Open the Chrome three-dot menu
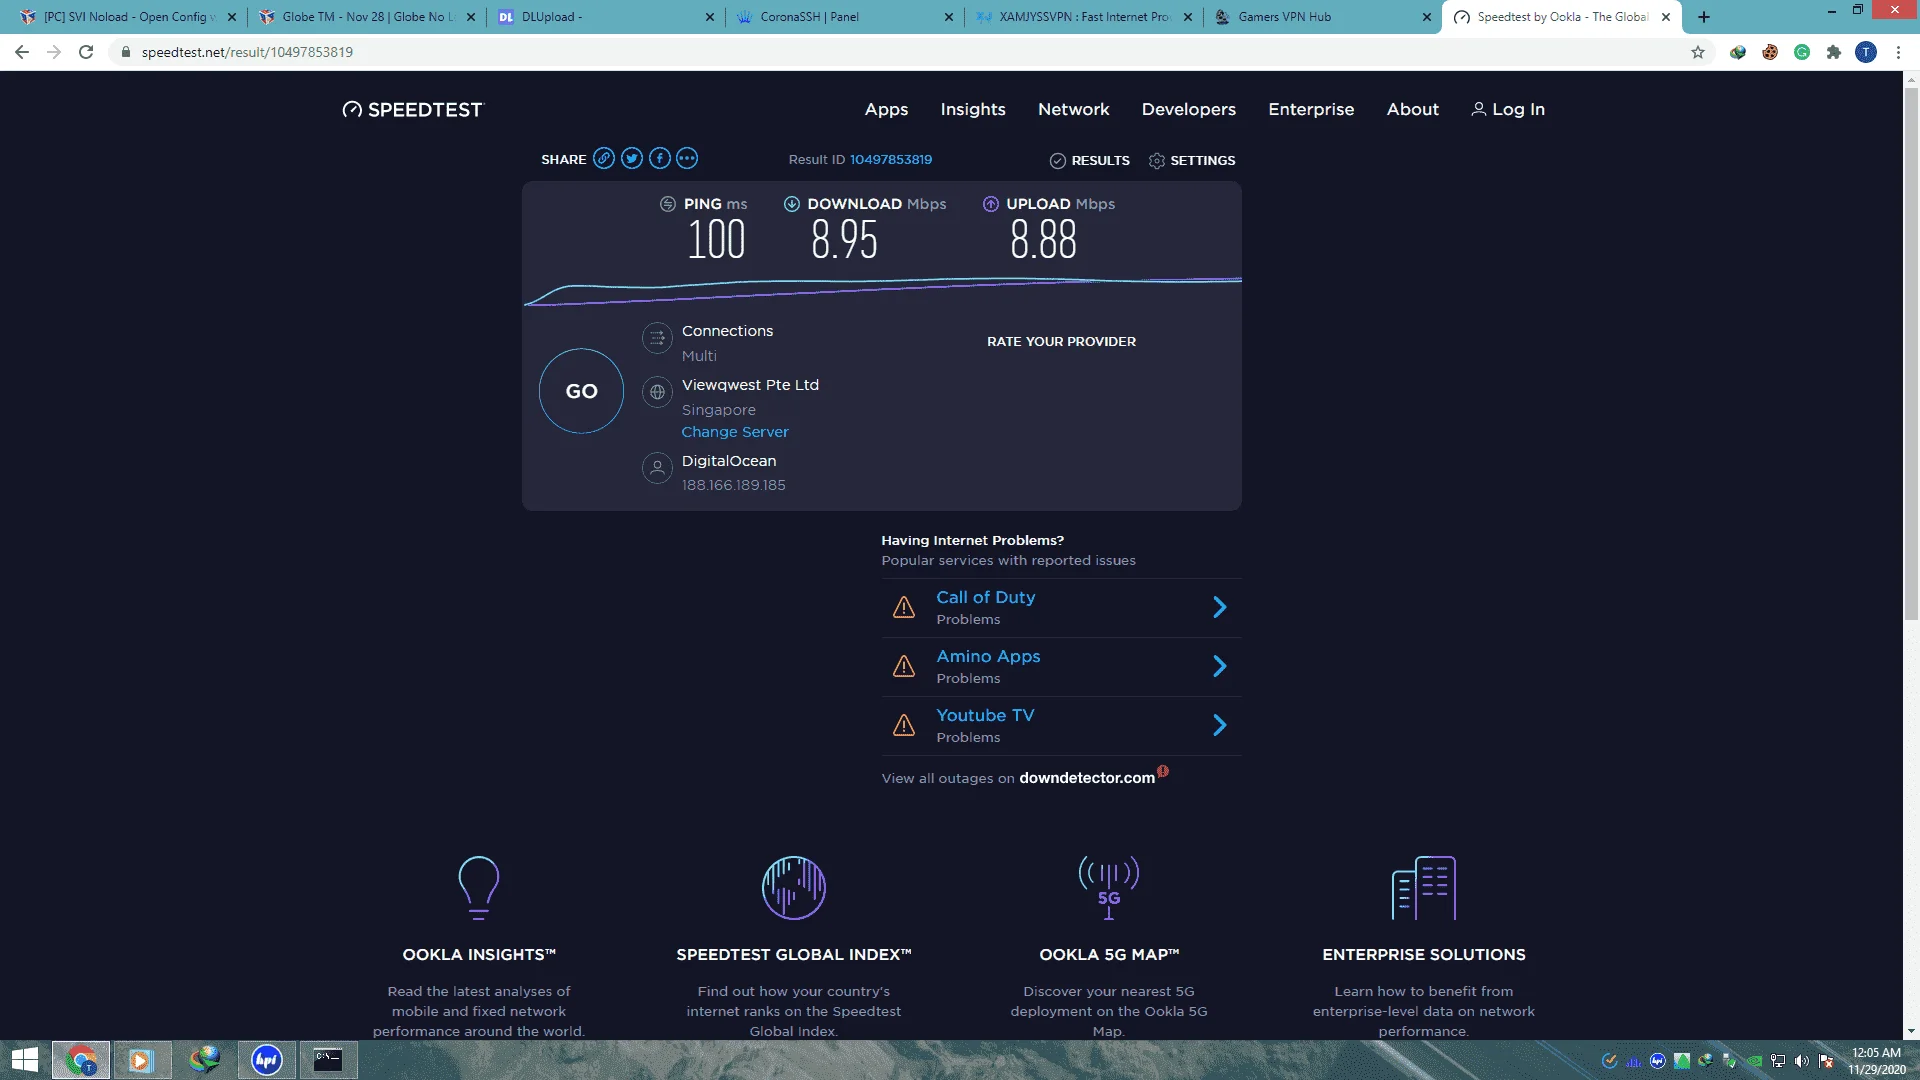Viewport: 1920px width, 1080px height. [1898, 52]
